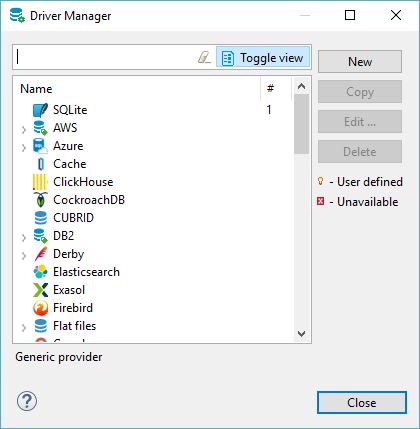
Task: Click the AWS database icon
Action: click(40, 128)
